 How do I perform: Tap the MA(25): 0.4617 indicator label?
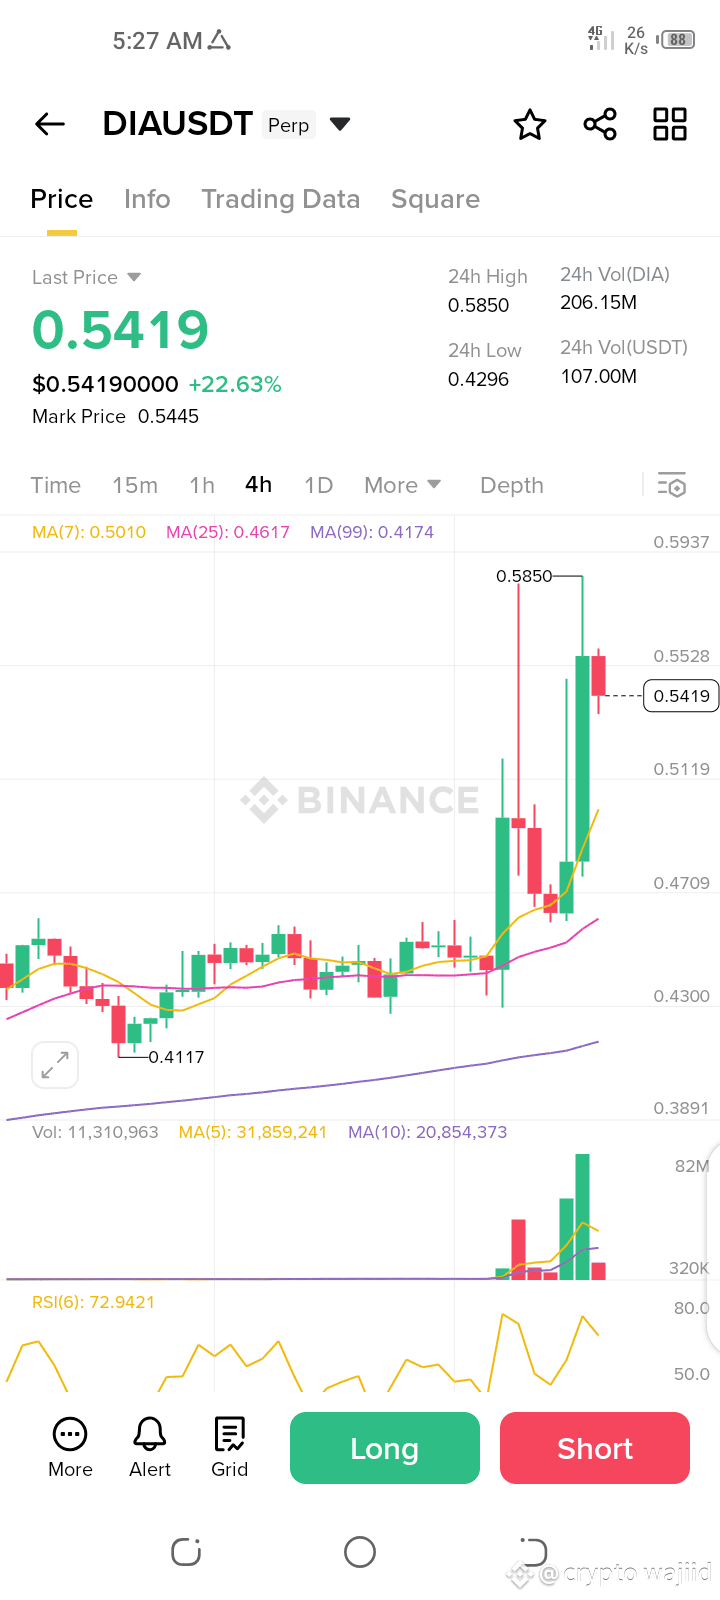[x=228, y=532]
